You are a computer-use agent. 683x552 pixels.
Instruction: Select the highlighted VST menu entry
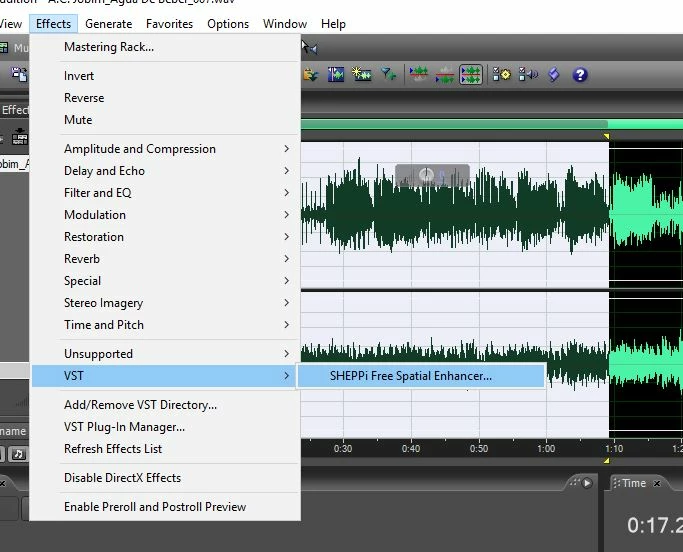(166, 376)
